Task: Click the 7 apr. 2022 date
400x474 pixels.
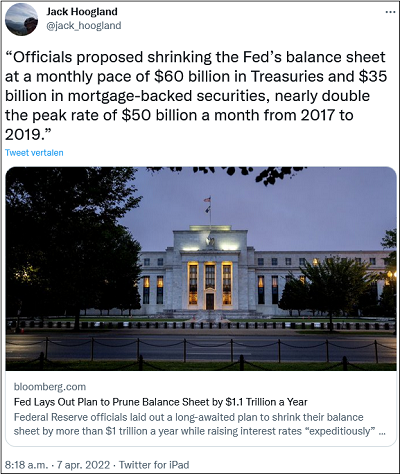Action: pyautogui.click(x=83, y=465)
